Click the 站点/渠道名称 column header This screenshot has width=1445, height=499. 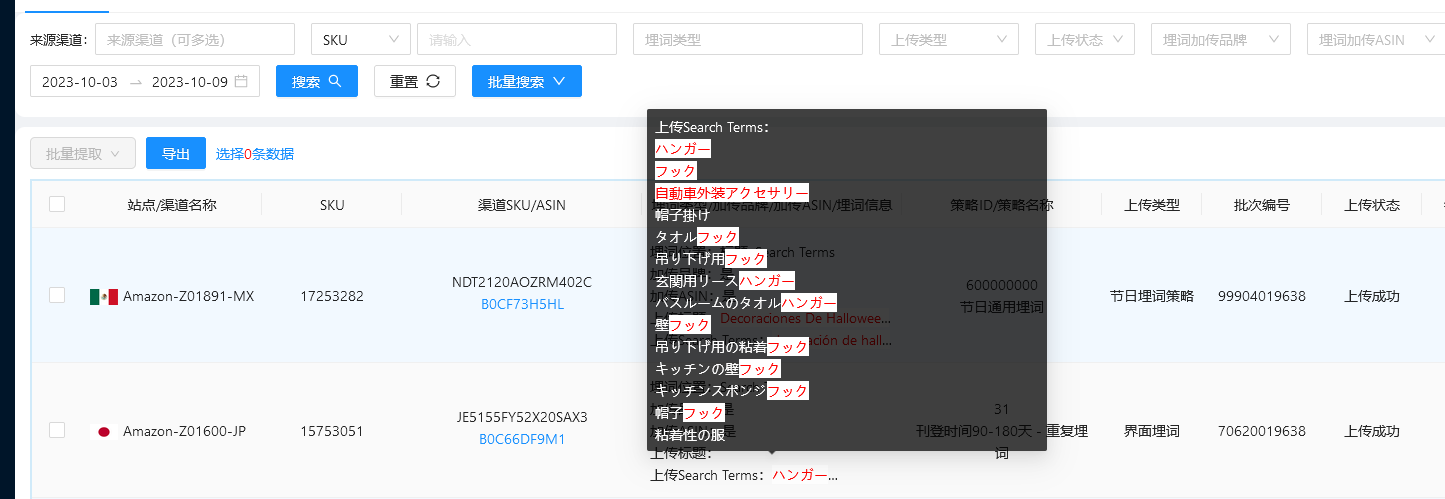tap(172, 205)
